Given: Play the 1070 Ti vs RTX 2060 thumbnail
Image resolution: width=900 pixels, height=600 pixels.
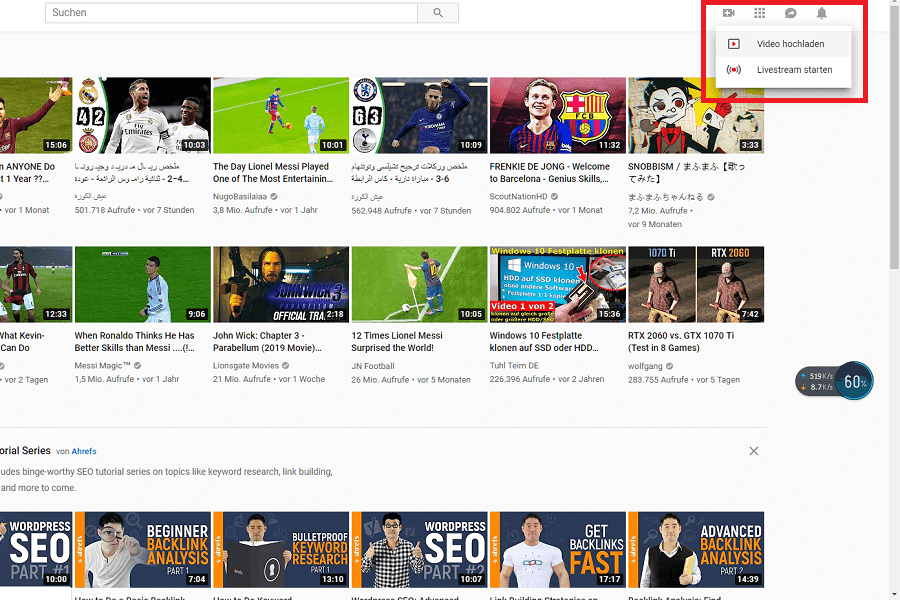Looking at the screenshot, I should click(x=696, y=284).
